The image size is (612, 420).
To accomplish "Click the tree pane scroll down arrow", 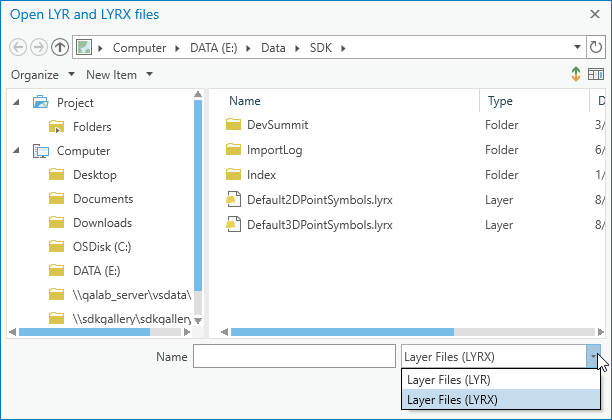I will [x=198, y=320].
